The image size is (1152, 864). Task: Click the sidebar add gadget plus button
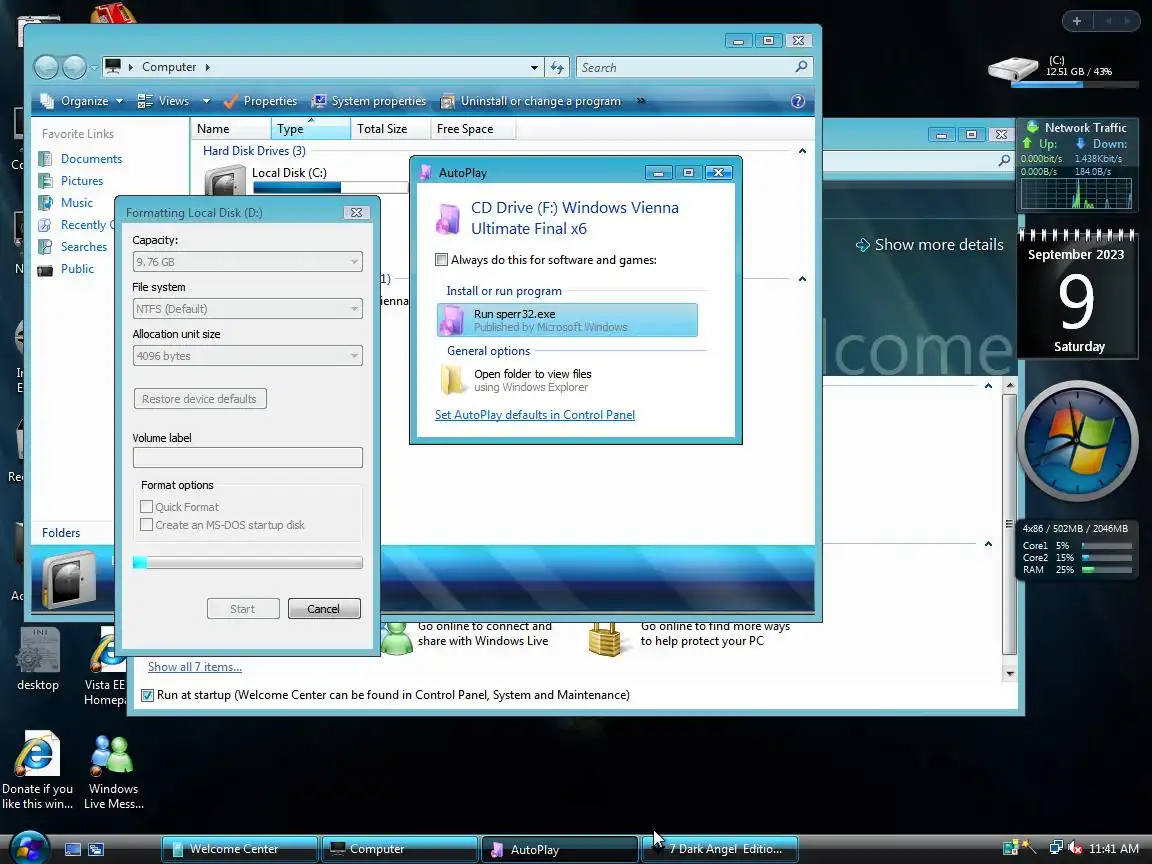1077,21
